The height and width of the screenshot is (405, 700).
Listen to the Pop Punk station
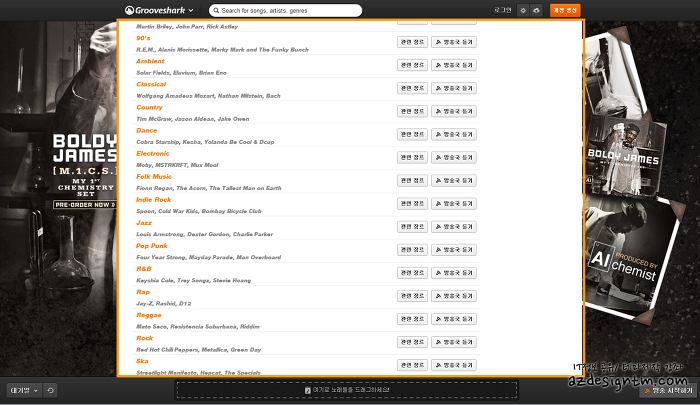pyautogui.click(x=454, y=250)
